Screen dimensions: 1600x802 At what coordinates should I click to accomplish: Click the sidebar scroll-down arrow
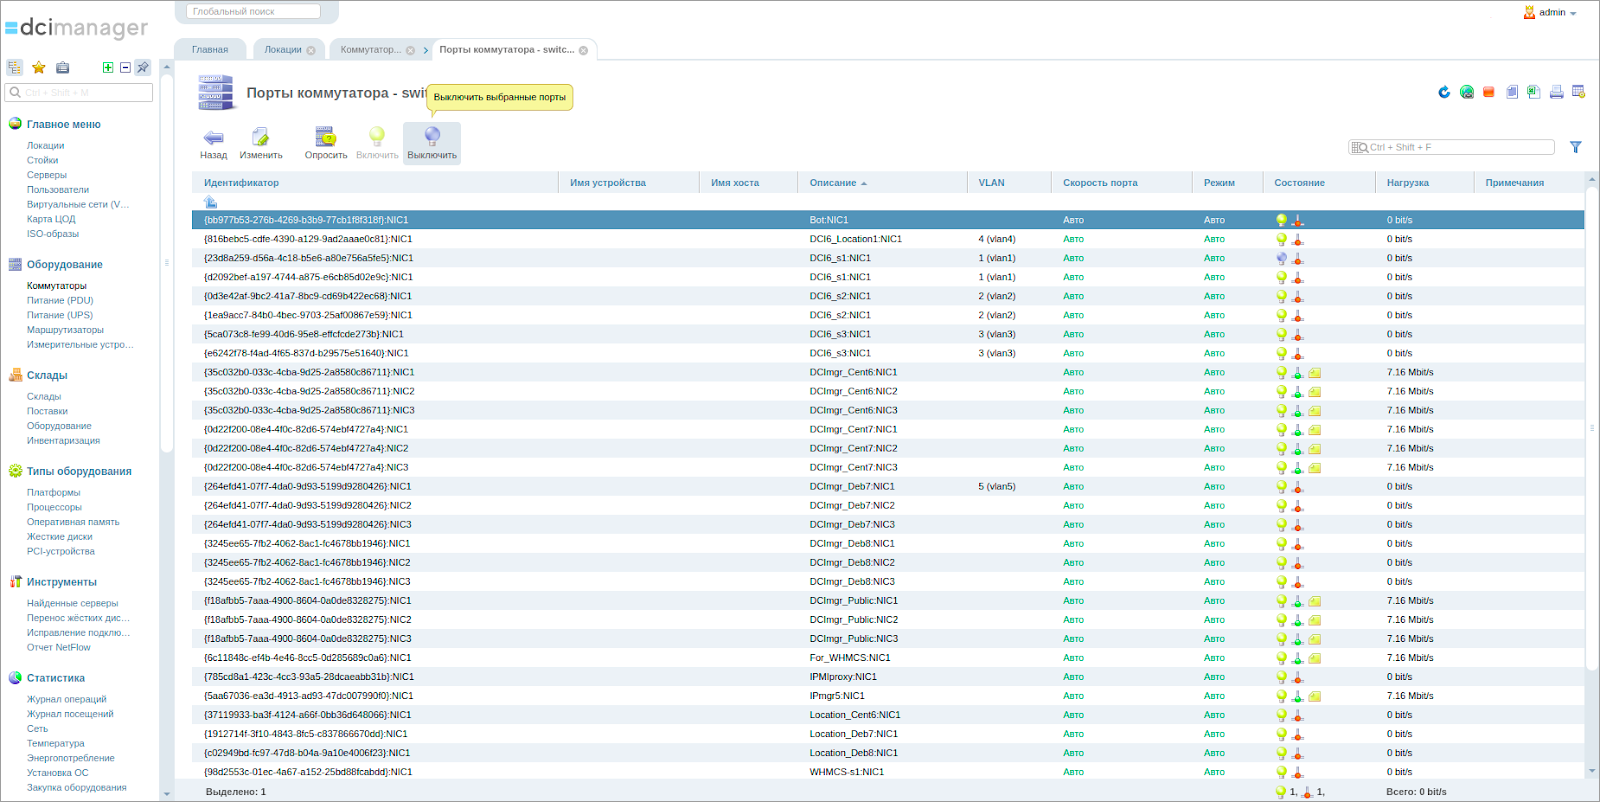pos(167,793)
